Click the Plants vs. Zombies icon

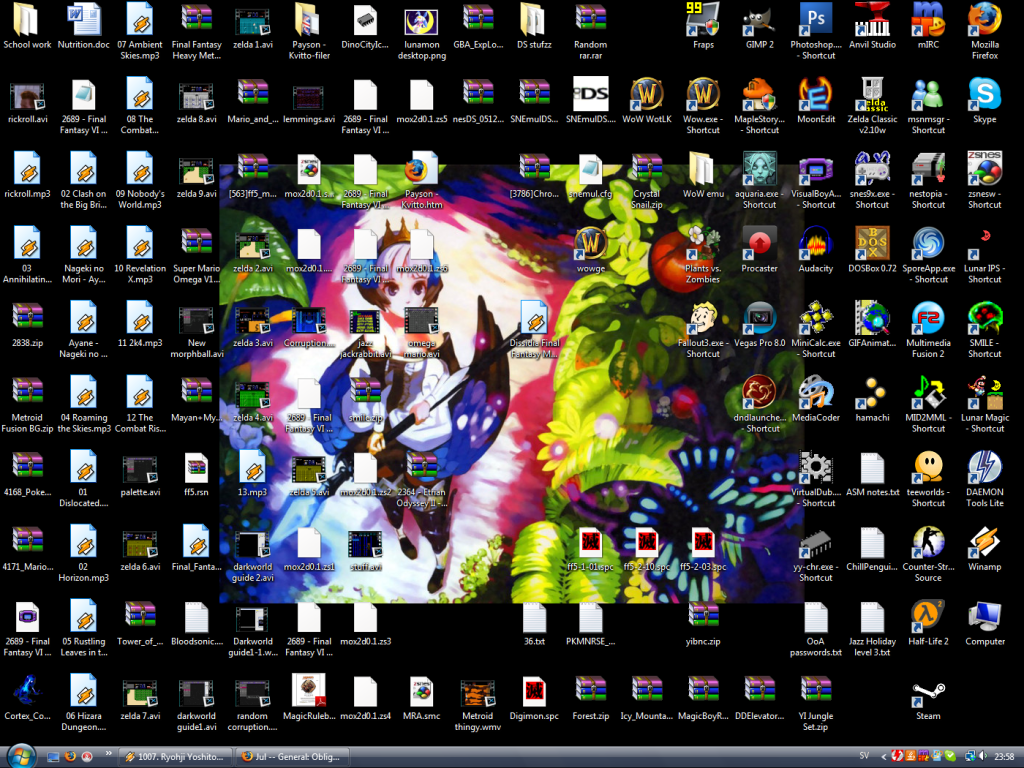703,244
